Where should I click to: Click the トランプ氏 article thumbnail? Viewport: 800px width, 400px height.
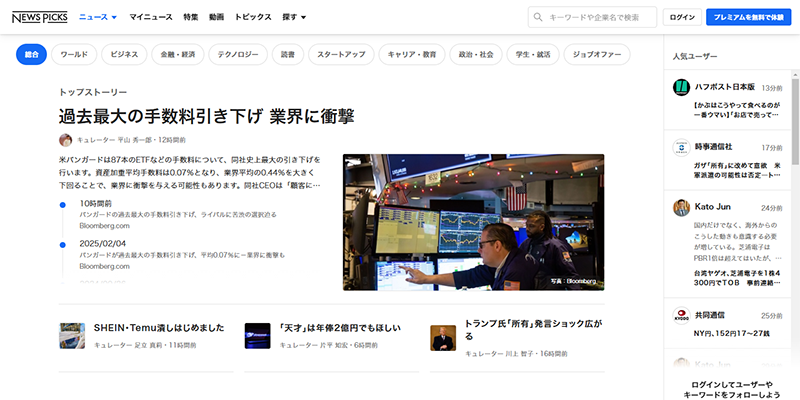click(x=443, y=336)
